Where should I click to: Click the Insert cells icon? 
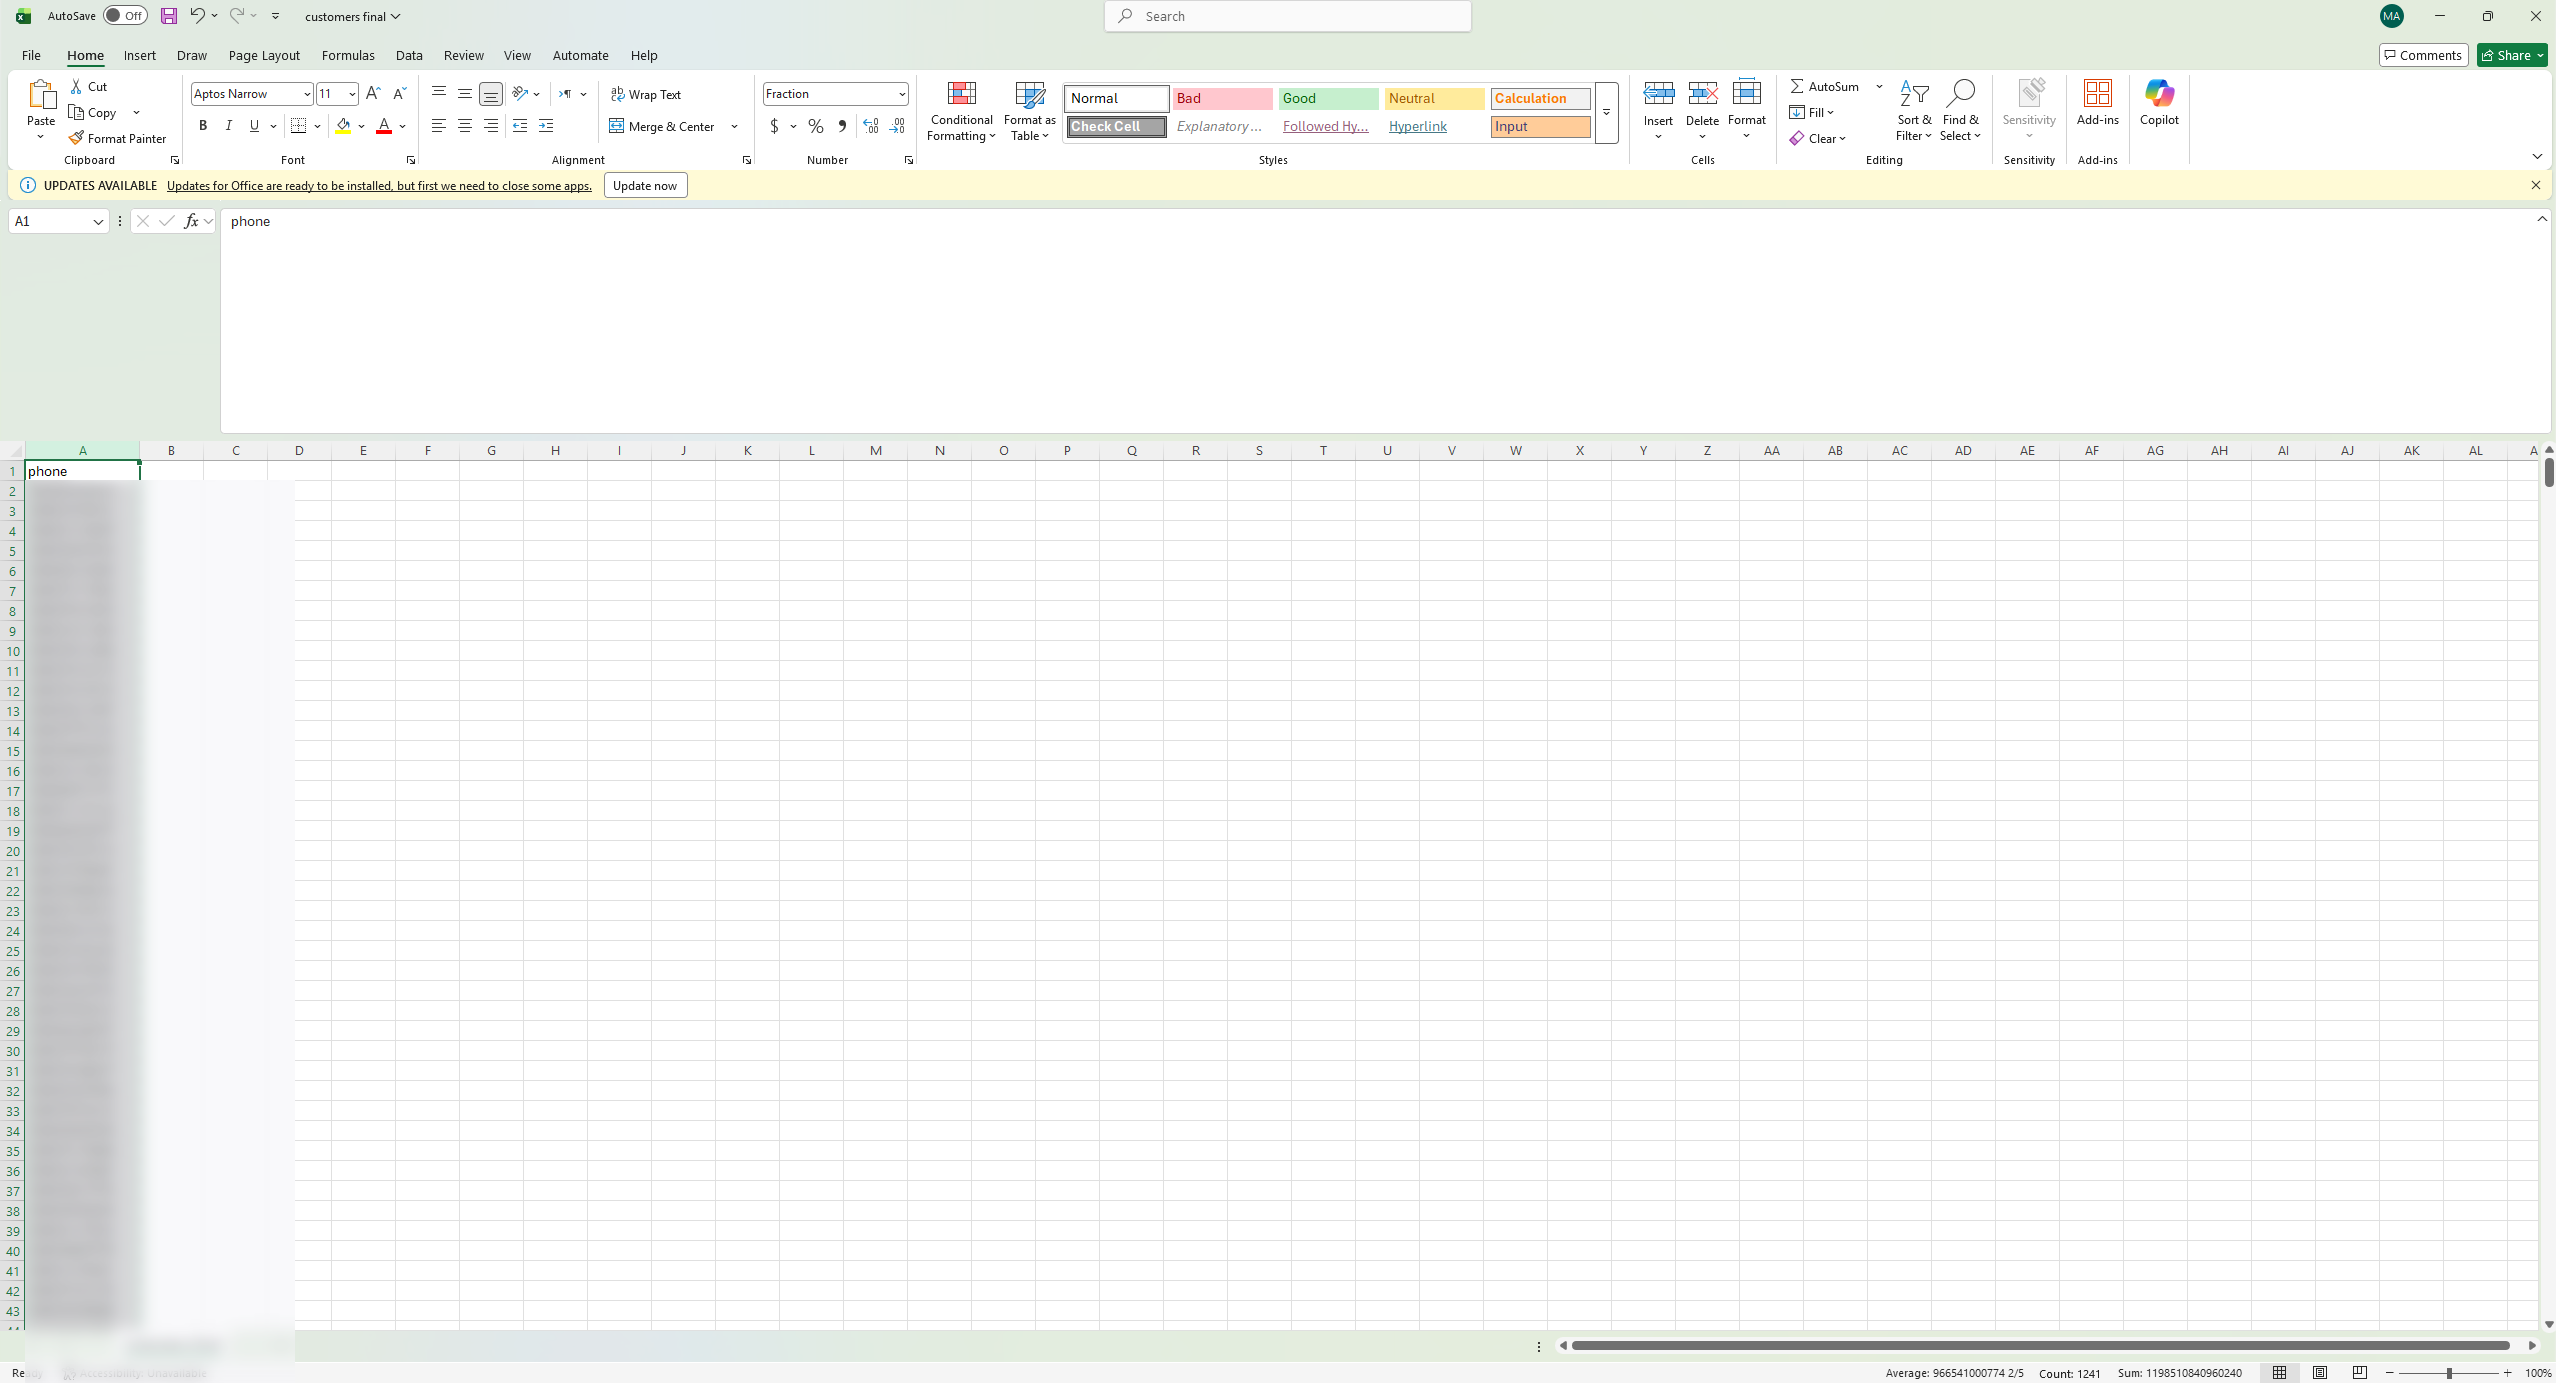[x=1658, y=95]
